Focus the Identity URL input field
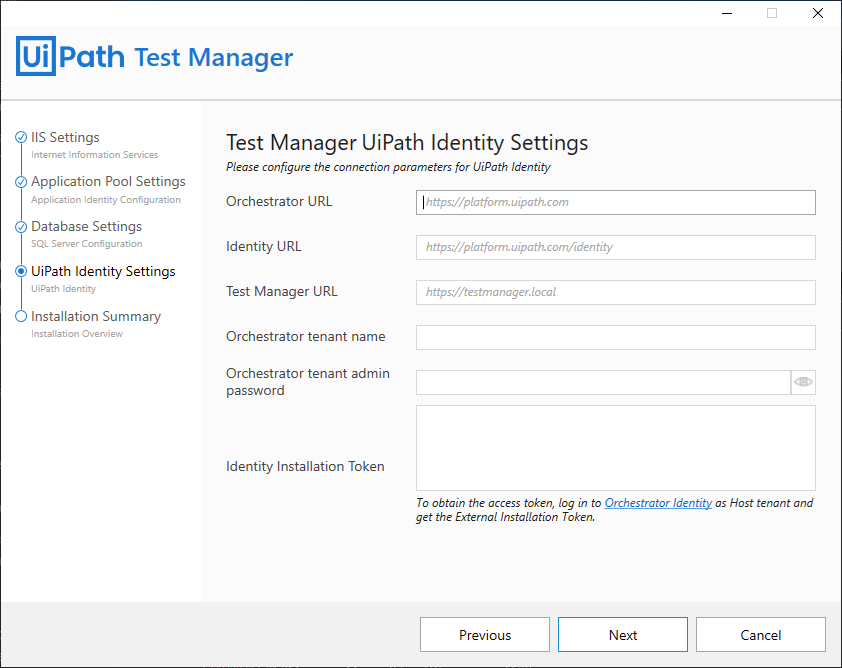 (615, 247)
